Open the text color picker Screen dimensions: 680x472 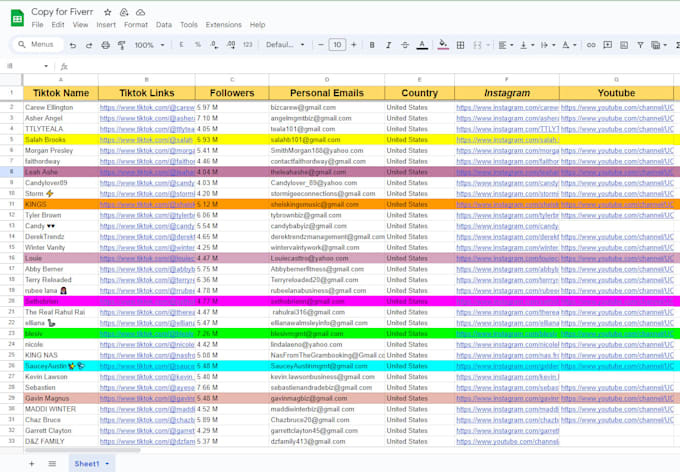coord(422,45)
